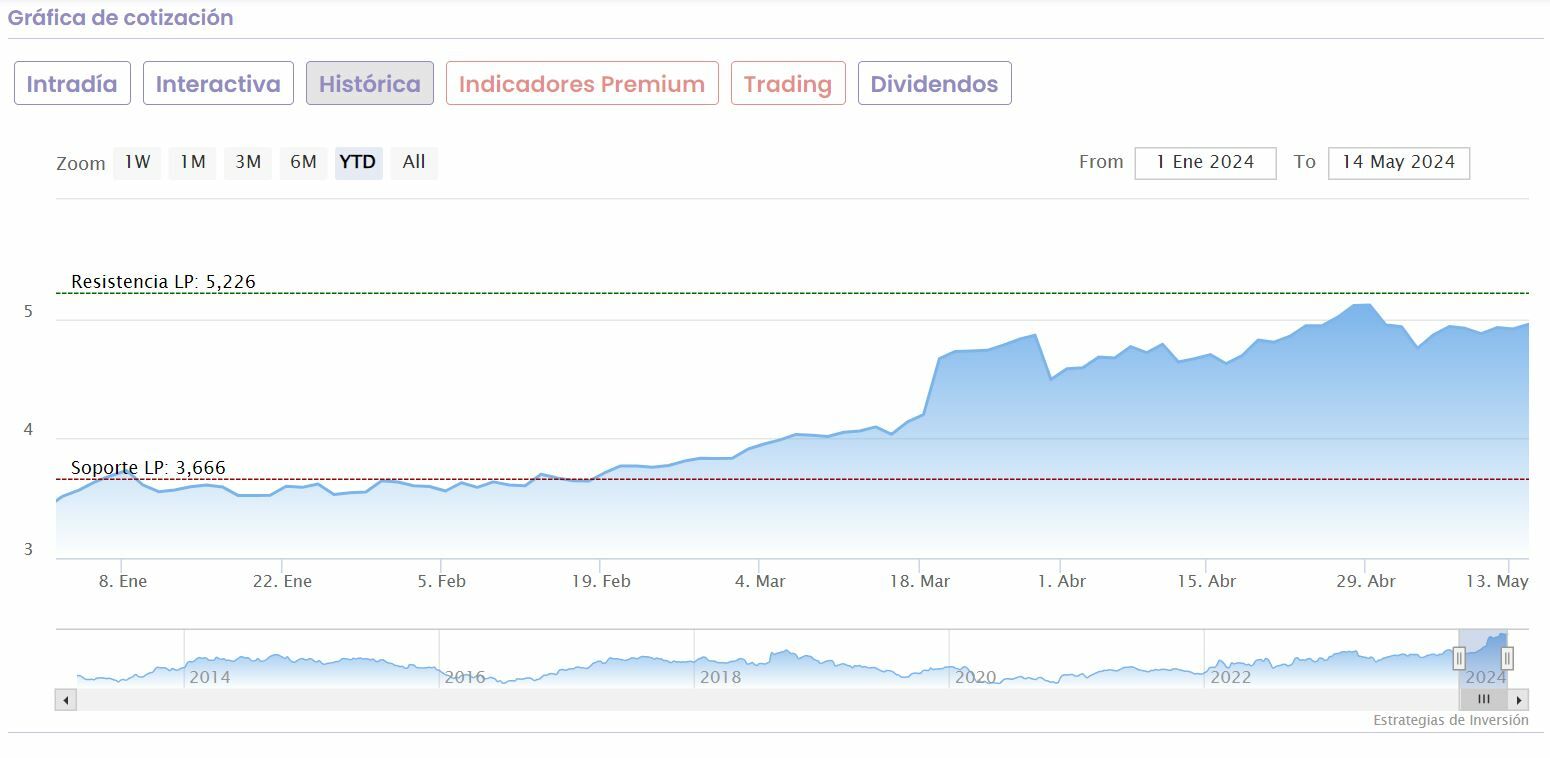Select the YTD zoom button
Image resolution: width=1550 pixels, height=758 pixels.
[358, 162]
